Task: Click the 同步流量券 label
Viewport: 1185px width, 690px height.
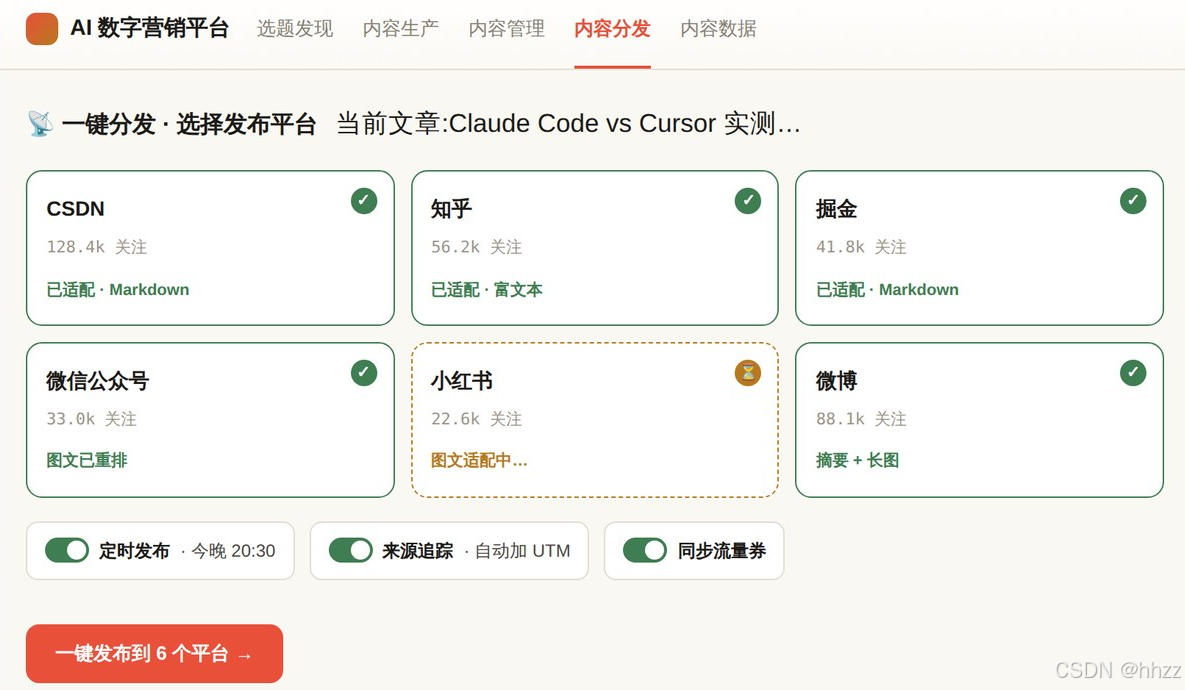Action: (722, 551)
